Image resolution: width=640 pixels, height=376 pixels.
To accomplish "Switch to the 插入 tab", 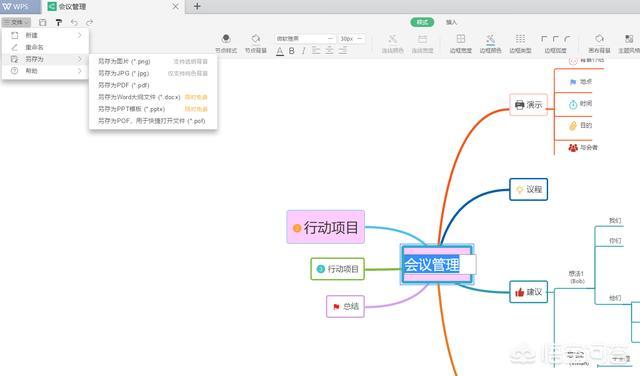I will tap(451, 22).
